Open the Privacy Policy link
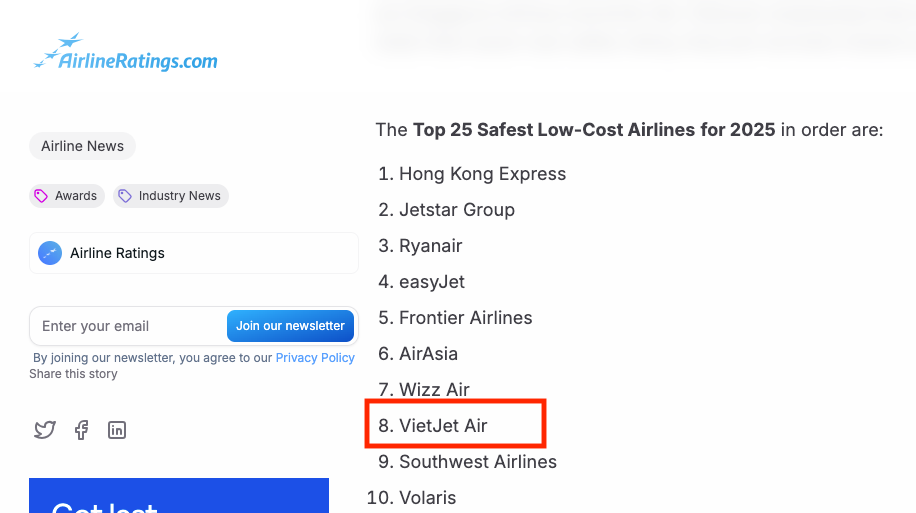The height and width of the screenshot is (513, 916). (x=315, y=358)
